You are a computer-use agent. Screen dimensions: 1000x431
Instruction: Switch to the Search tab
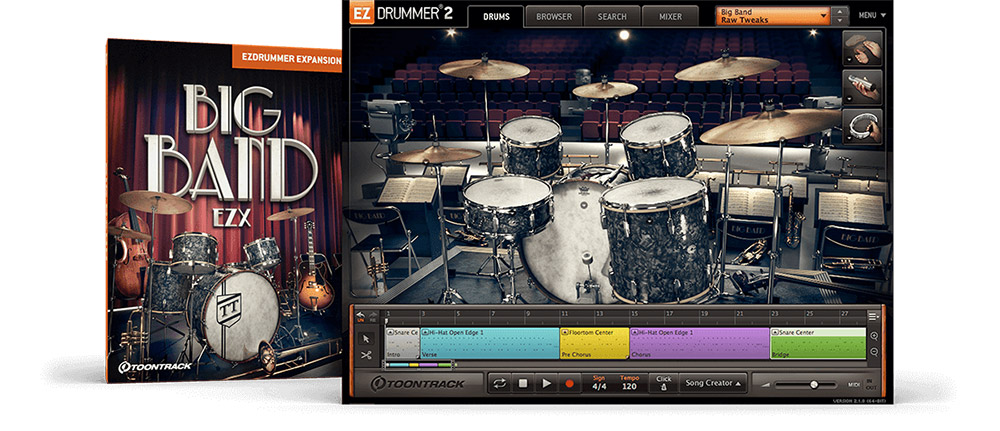point(612,17)
